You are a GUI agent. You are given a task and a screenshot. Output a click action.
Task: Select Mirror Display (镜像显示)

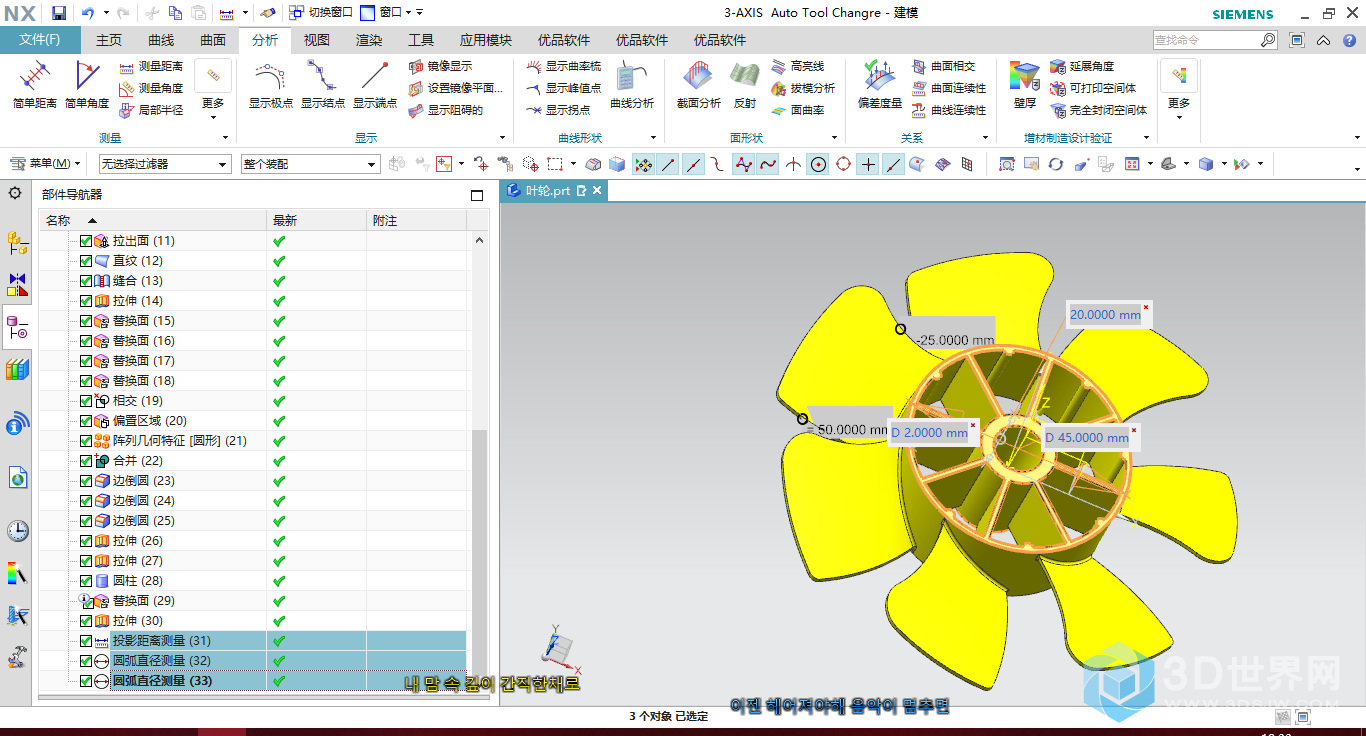point(441,66)
